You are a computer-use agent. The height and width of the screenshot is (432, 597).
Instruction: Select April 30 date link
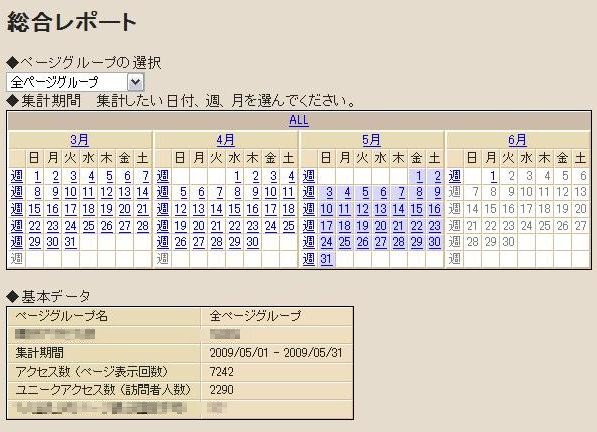coord(252,242)
